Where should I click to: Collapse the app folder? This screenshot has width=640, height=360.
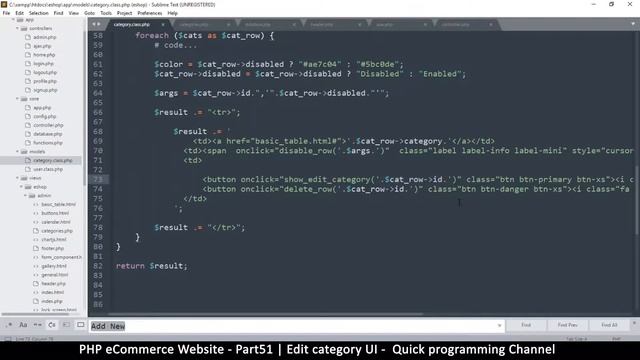13,20
